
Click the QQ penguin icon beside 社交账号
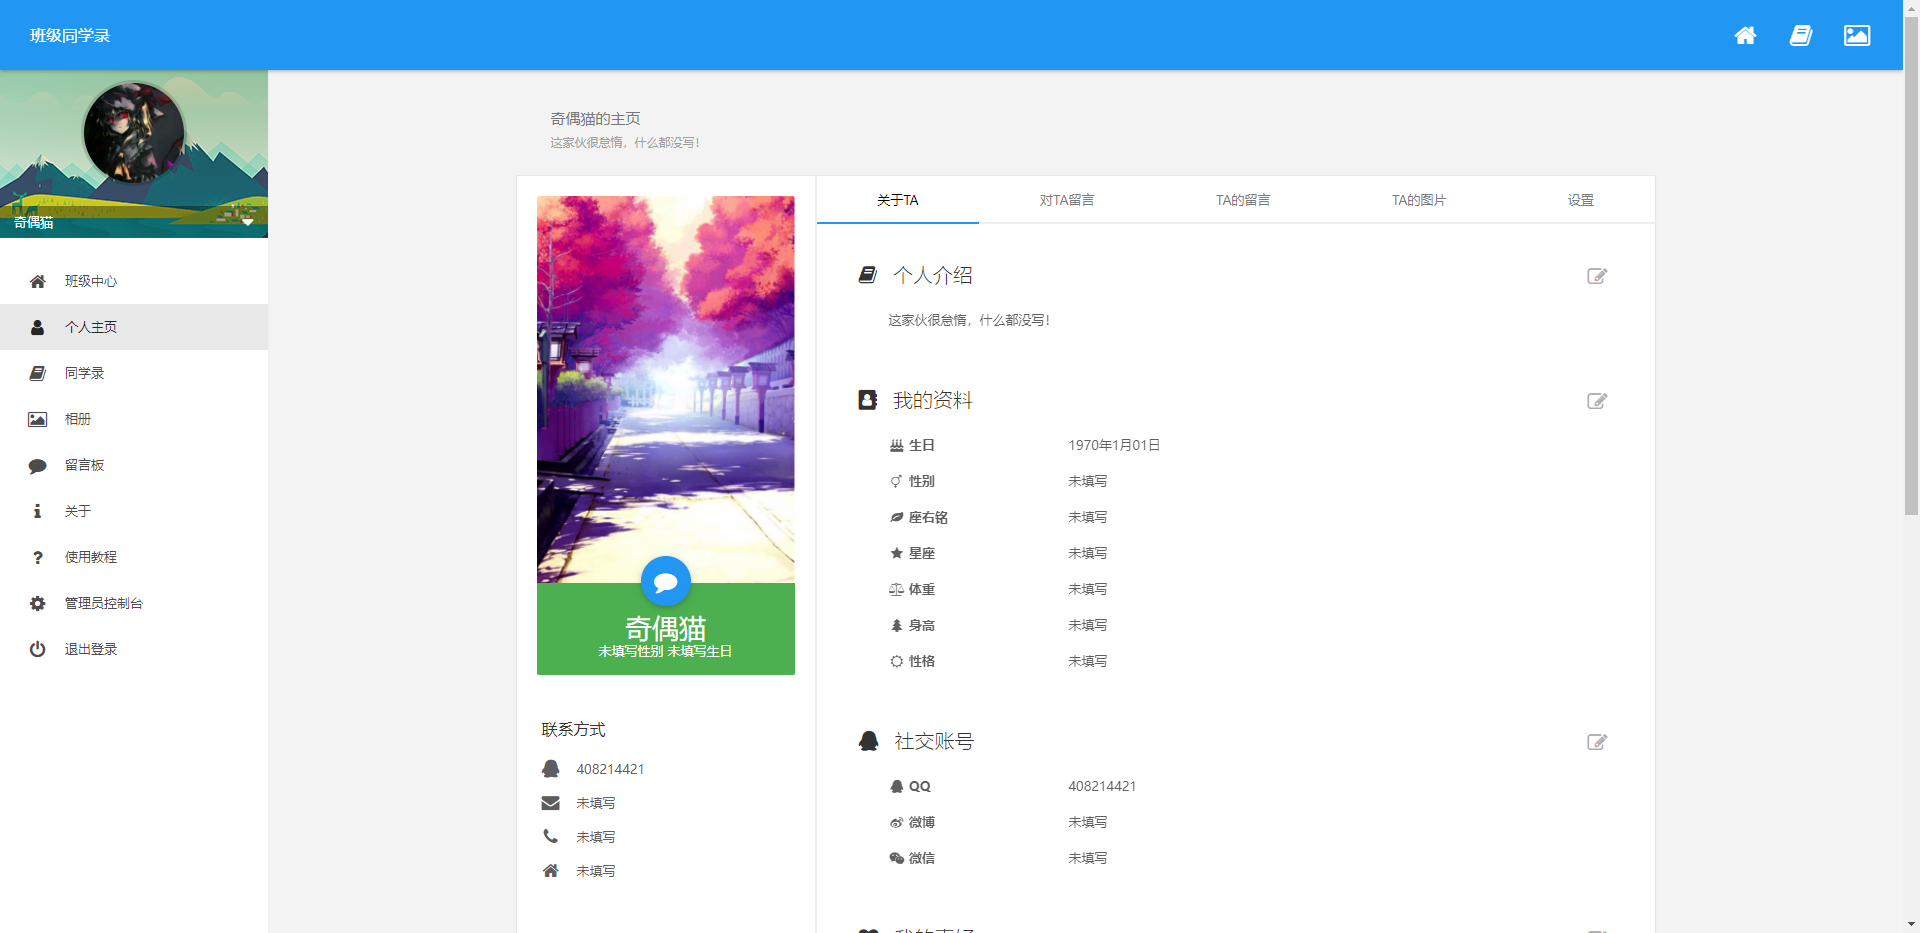pos(868,741)
